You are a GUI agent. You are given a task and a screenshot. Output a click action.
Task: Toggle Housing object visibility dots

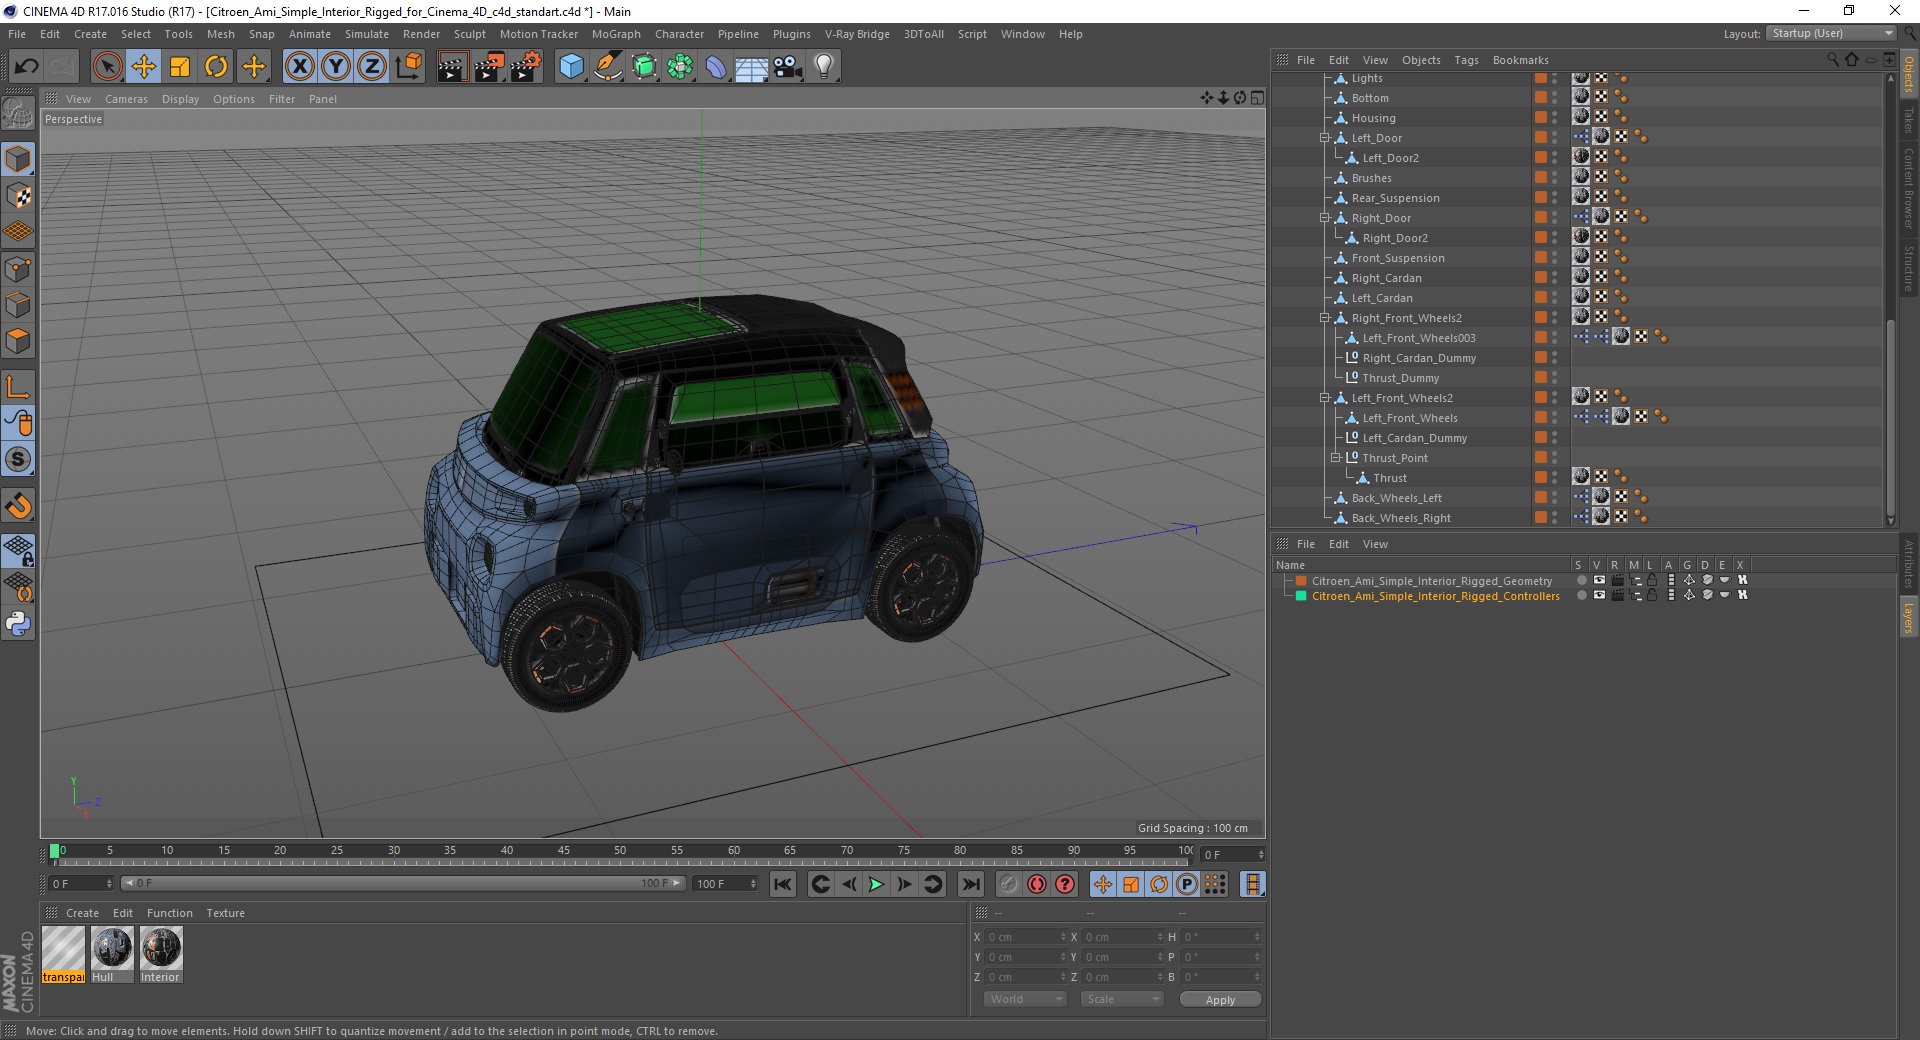[x=1555, y=118]
